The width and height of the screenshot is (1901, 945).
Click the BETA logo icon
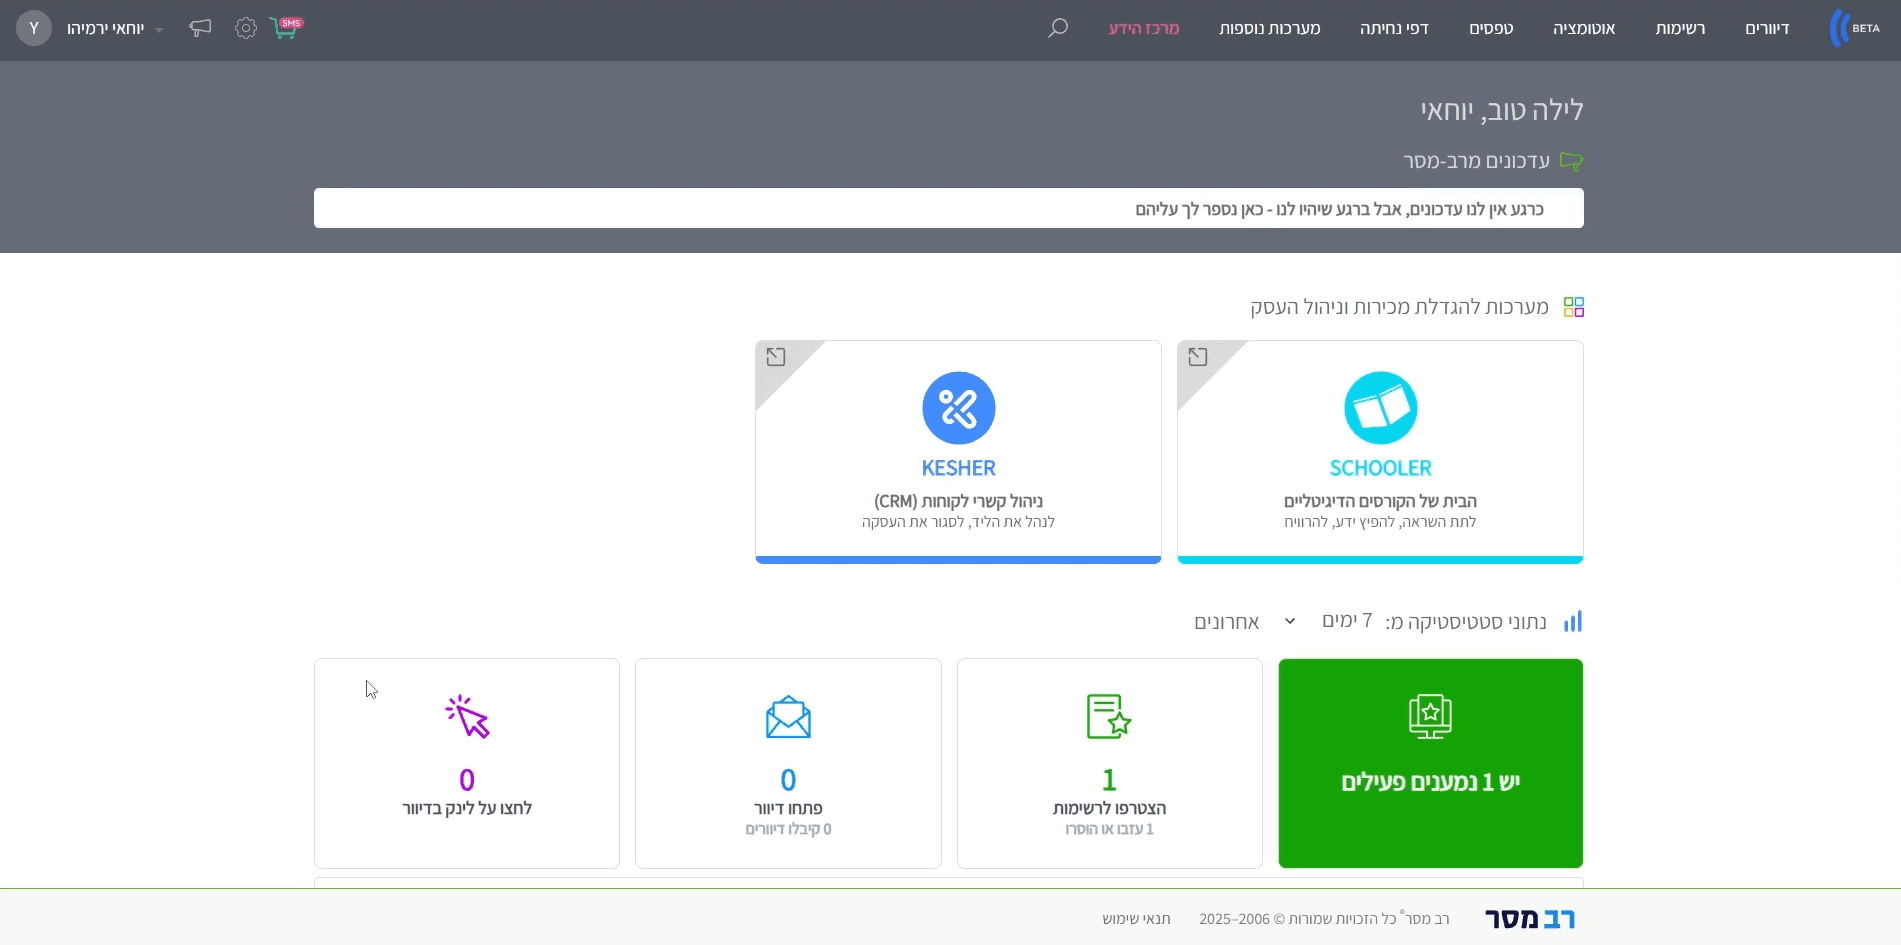(1855, 28)
